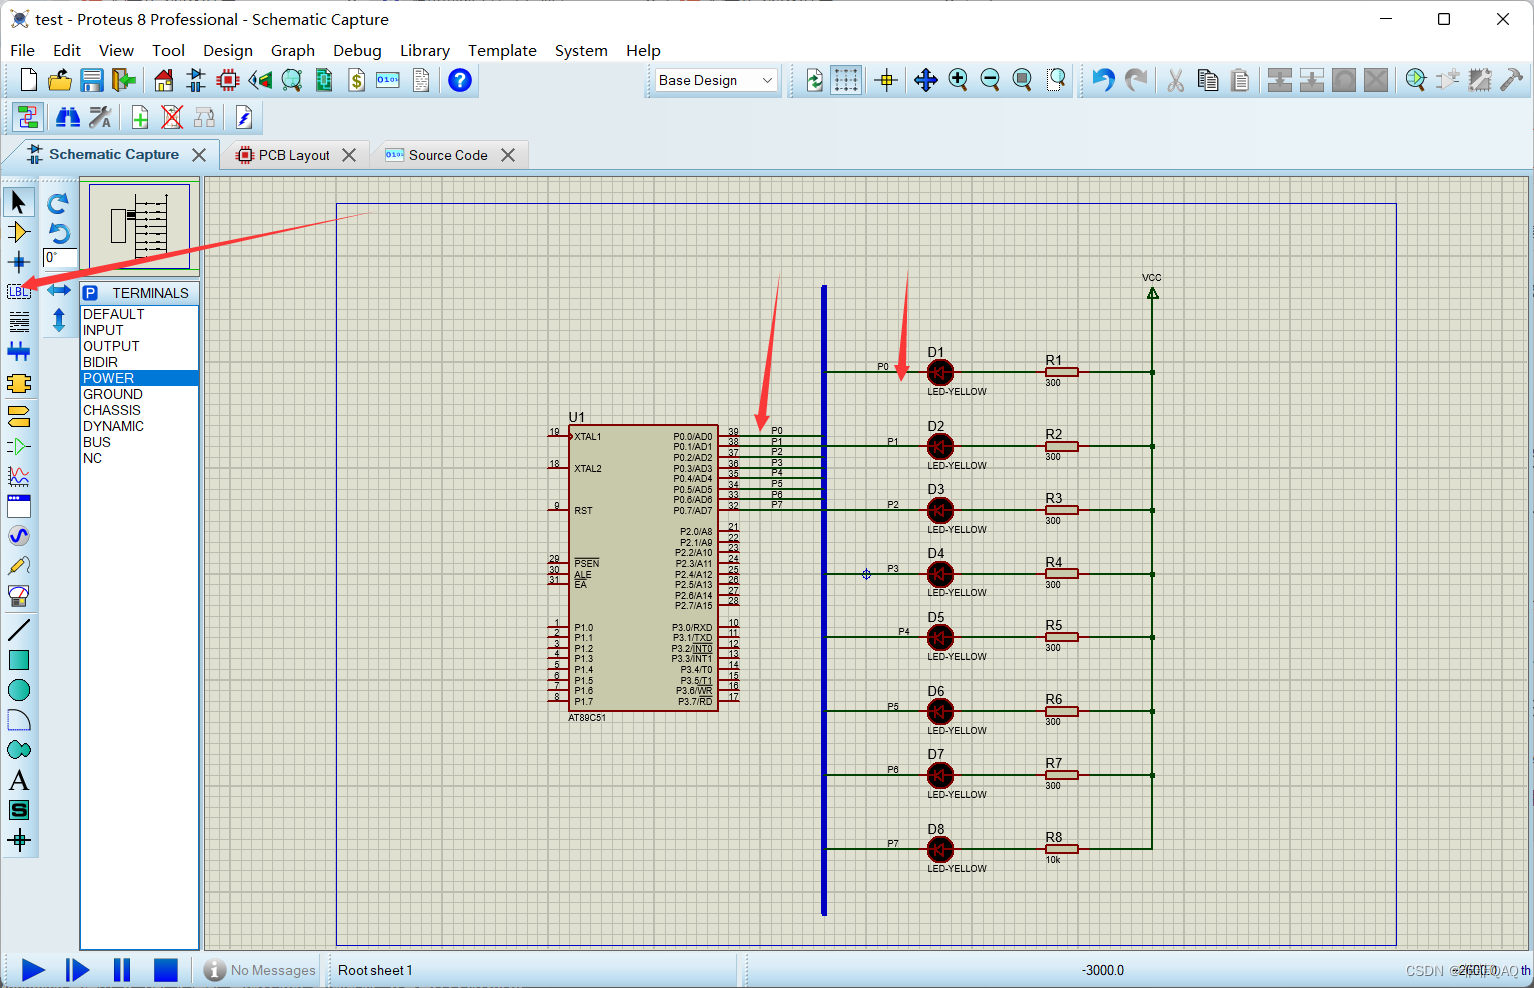1534x988 pixels.
Task: Select the Subcircuit Mode tool
Action: click(x=18, y=383)
